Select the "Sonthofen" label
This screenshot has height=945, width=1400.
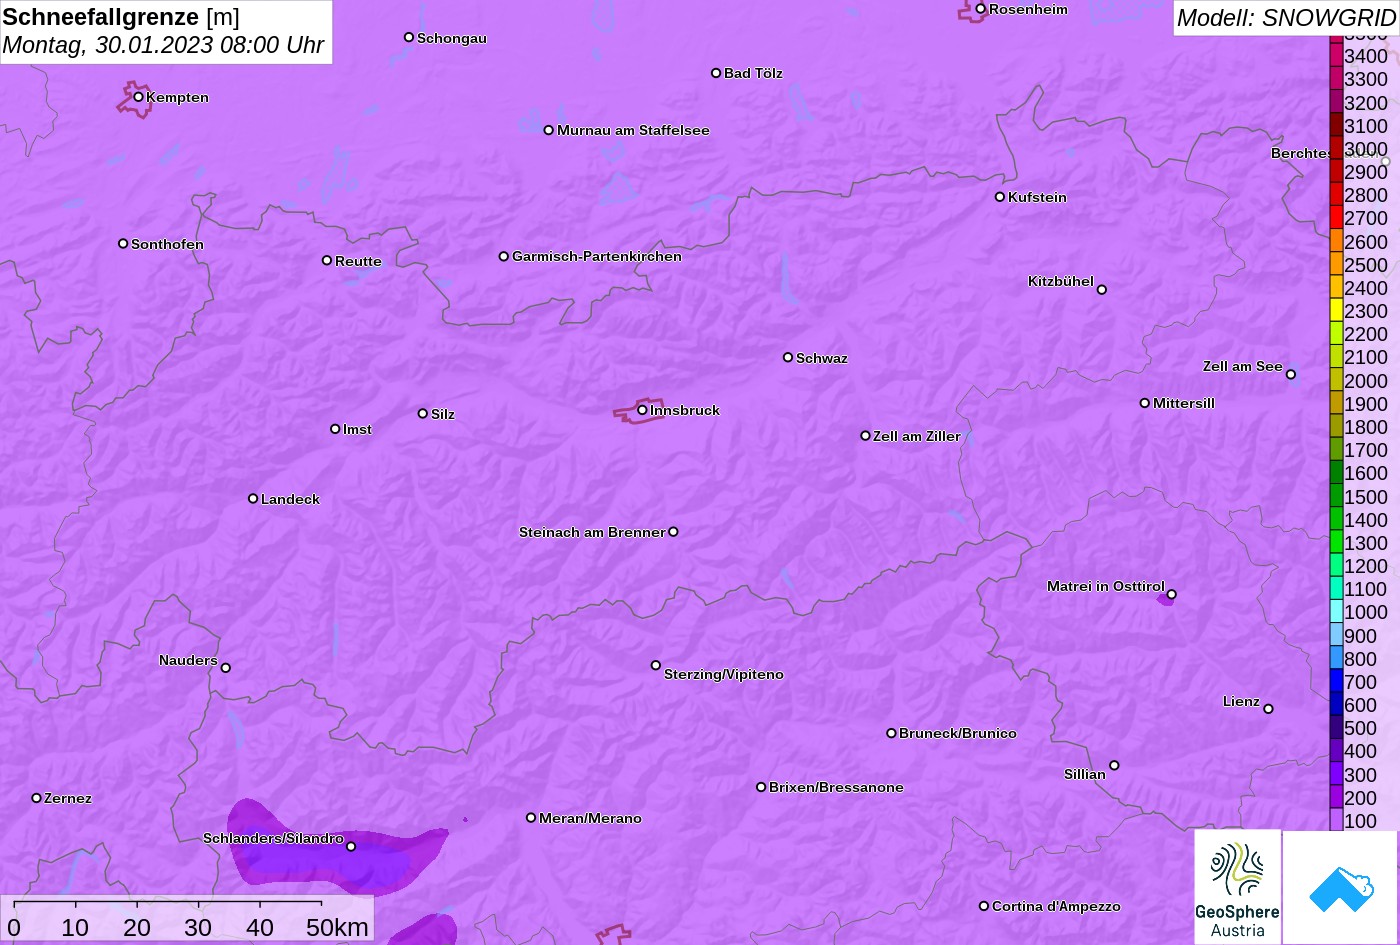click(167, 244)
